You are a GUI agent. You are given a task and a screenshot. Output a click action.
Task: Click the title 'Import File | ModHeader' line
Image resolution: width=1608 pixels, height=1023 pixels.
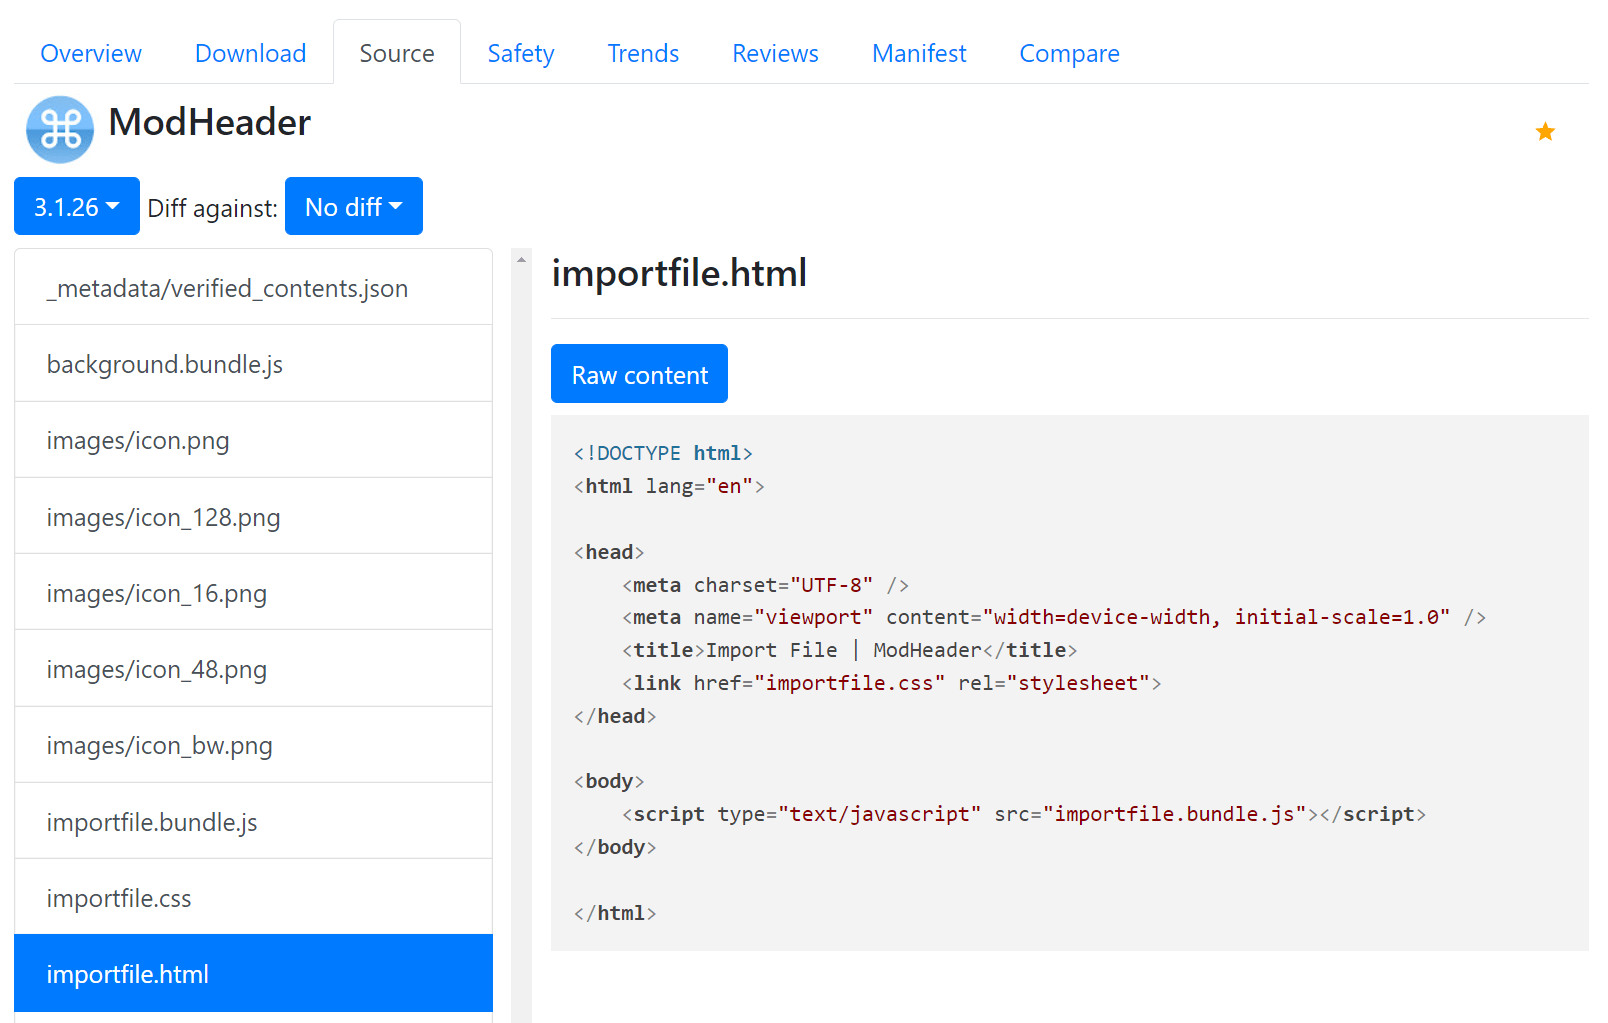[x=849, y=650]
